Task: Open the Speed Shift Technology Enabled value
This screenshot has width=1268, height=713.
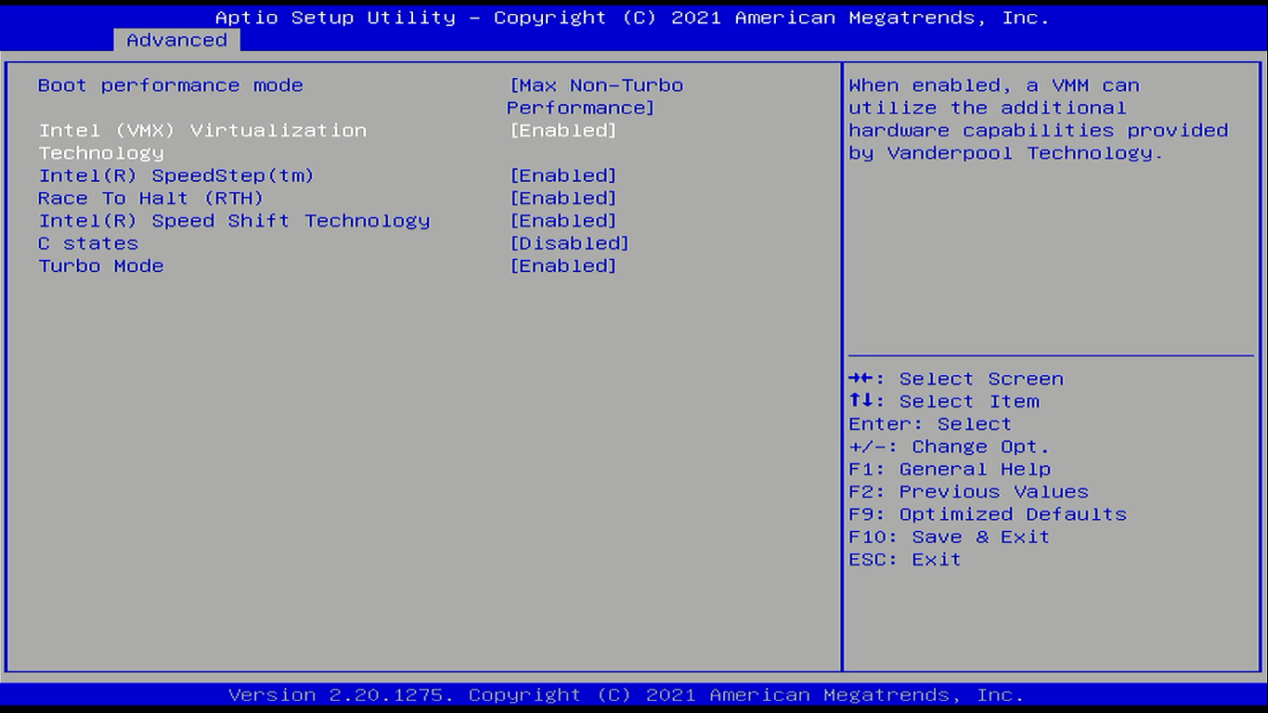Action: (x=563, y=221)
